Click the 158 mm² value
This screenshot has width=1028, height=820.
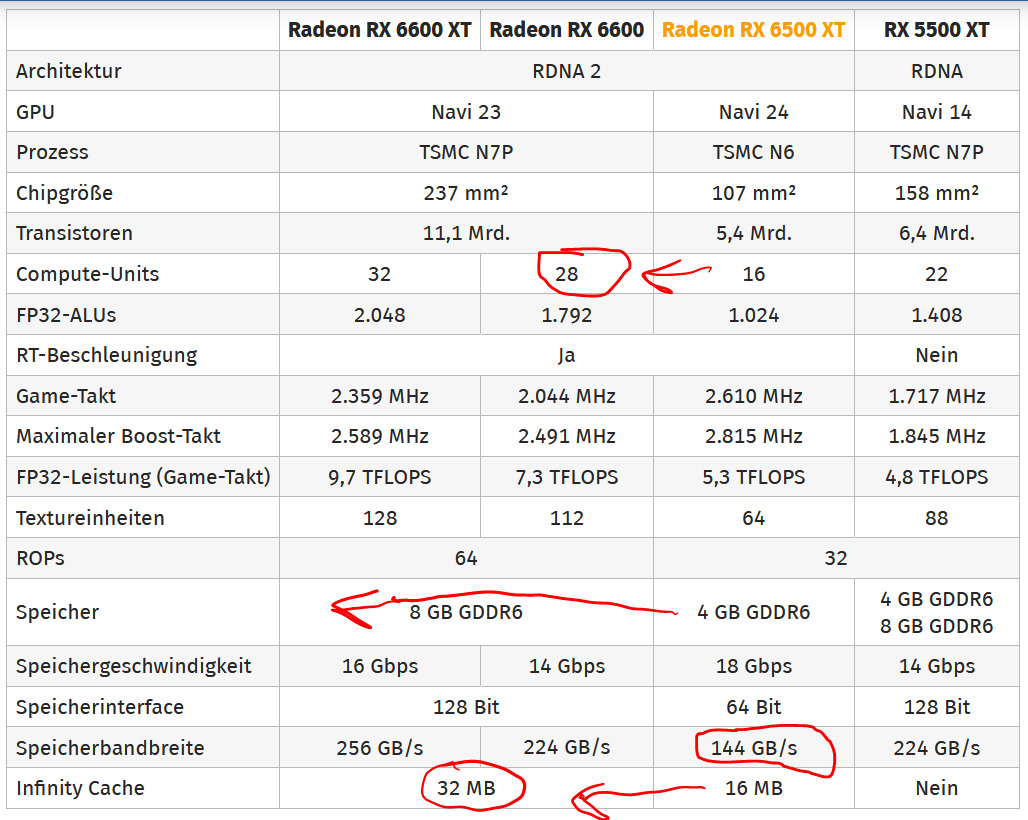coord(936,193)
